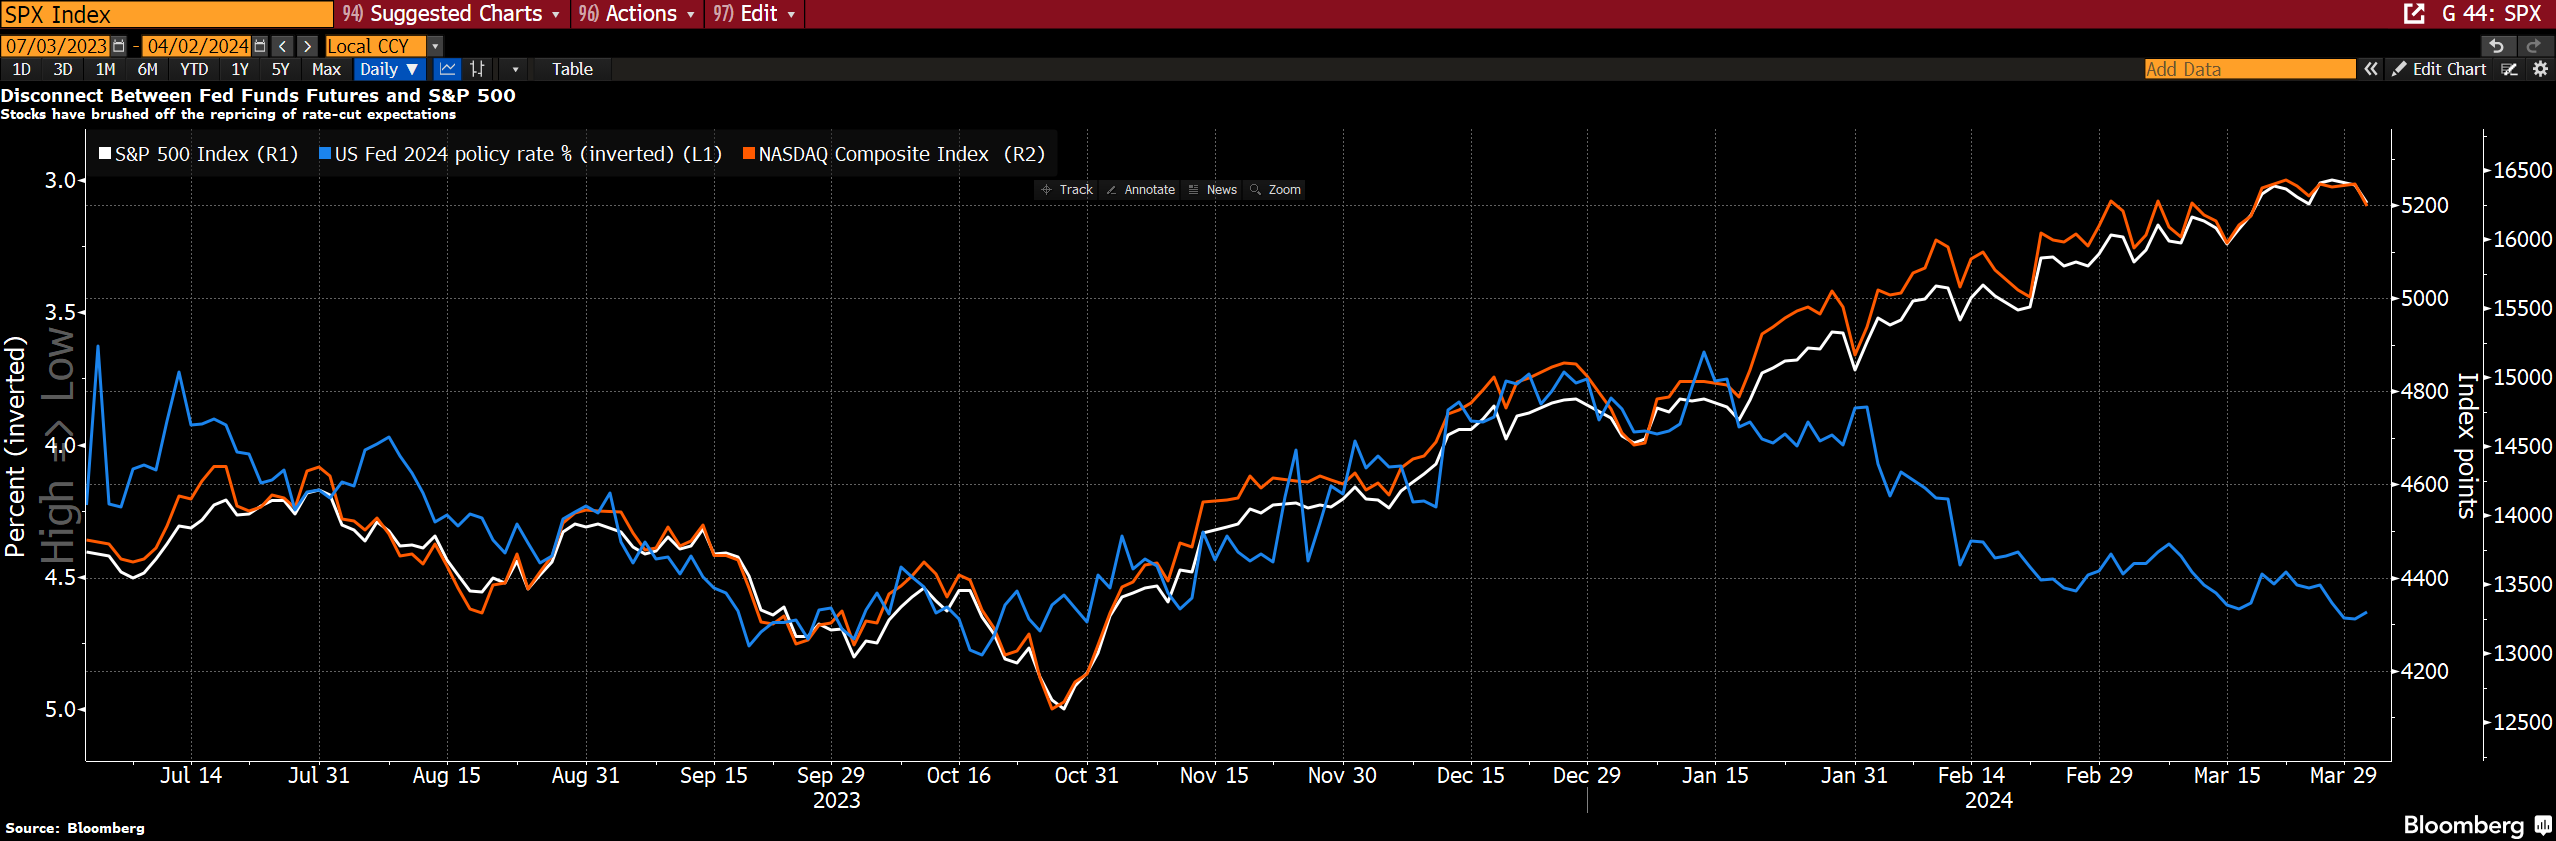This screenshot has height=841, width=2556.
Task: Click the 5200 R1 axis value
Action: [2425, 205]
